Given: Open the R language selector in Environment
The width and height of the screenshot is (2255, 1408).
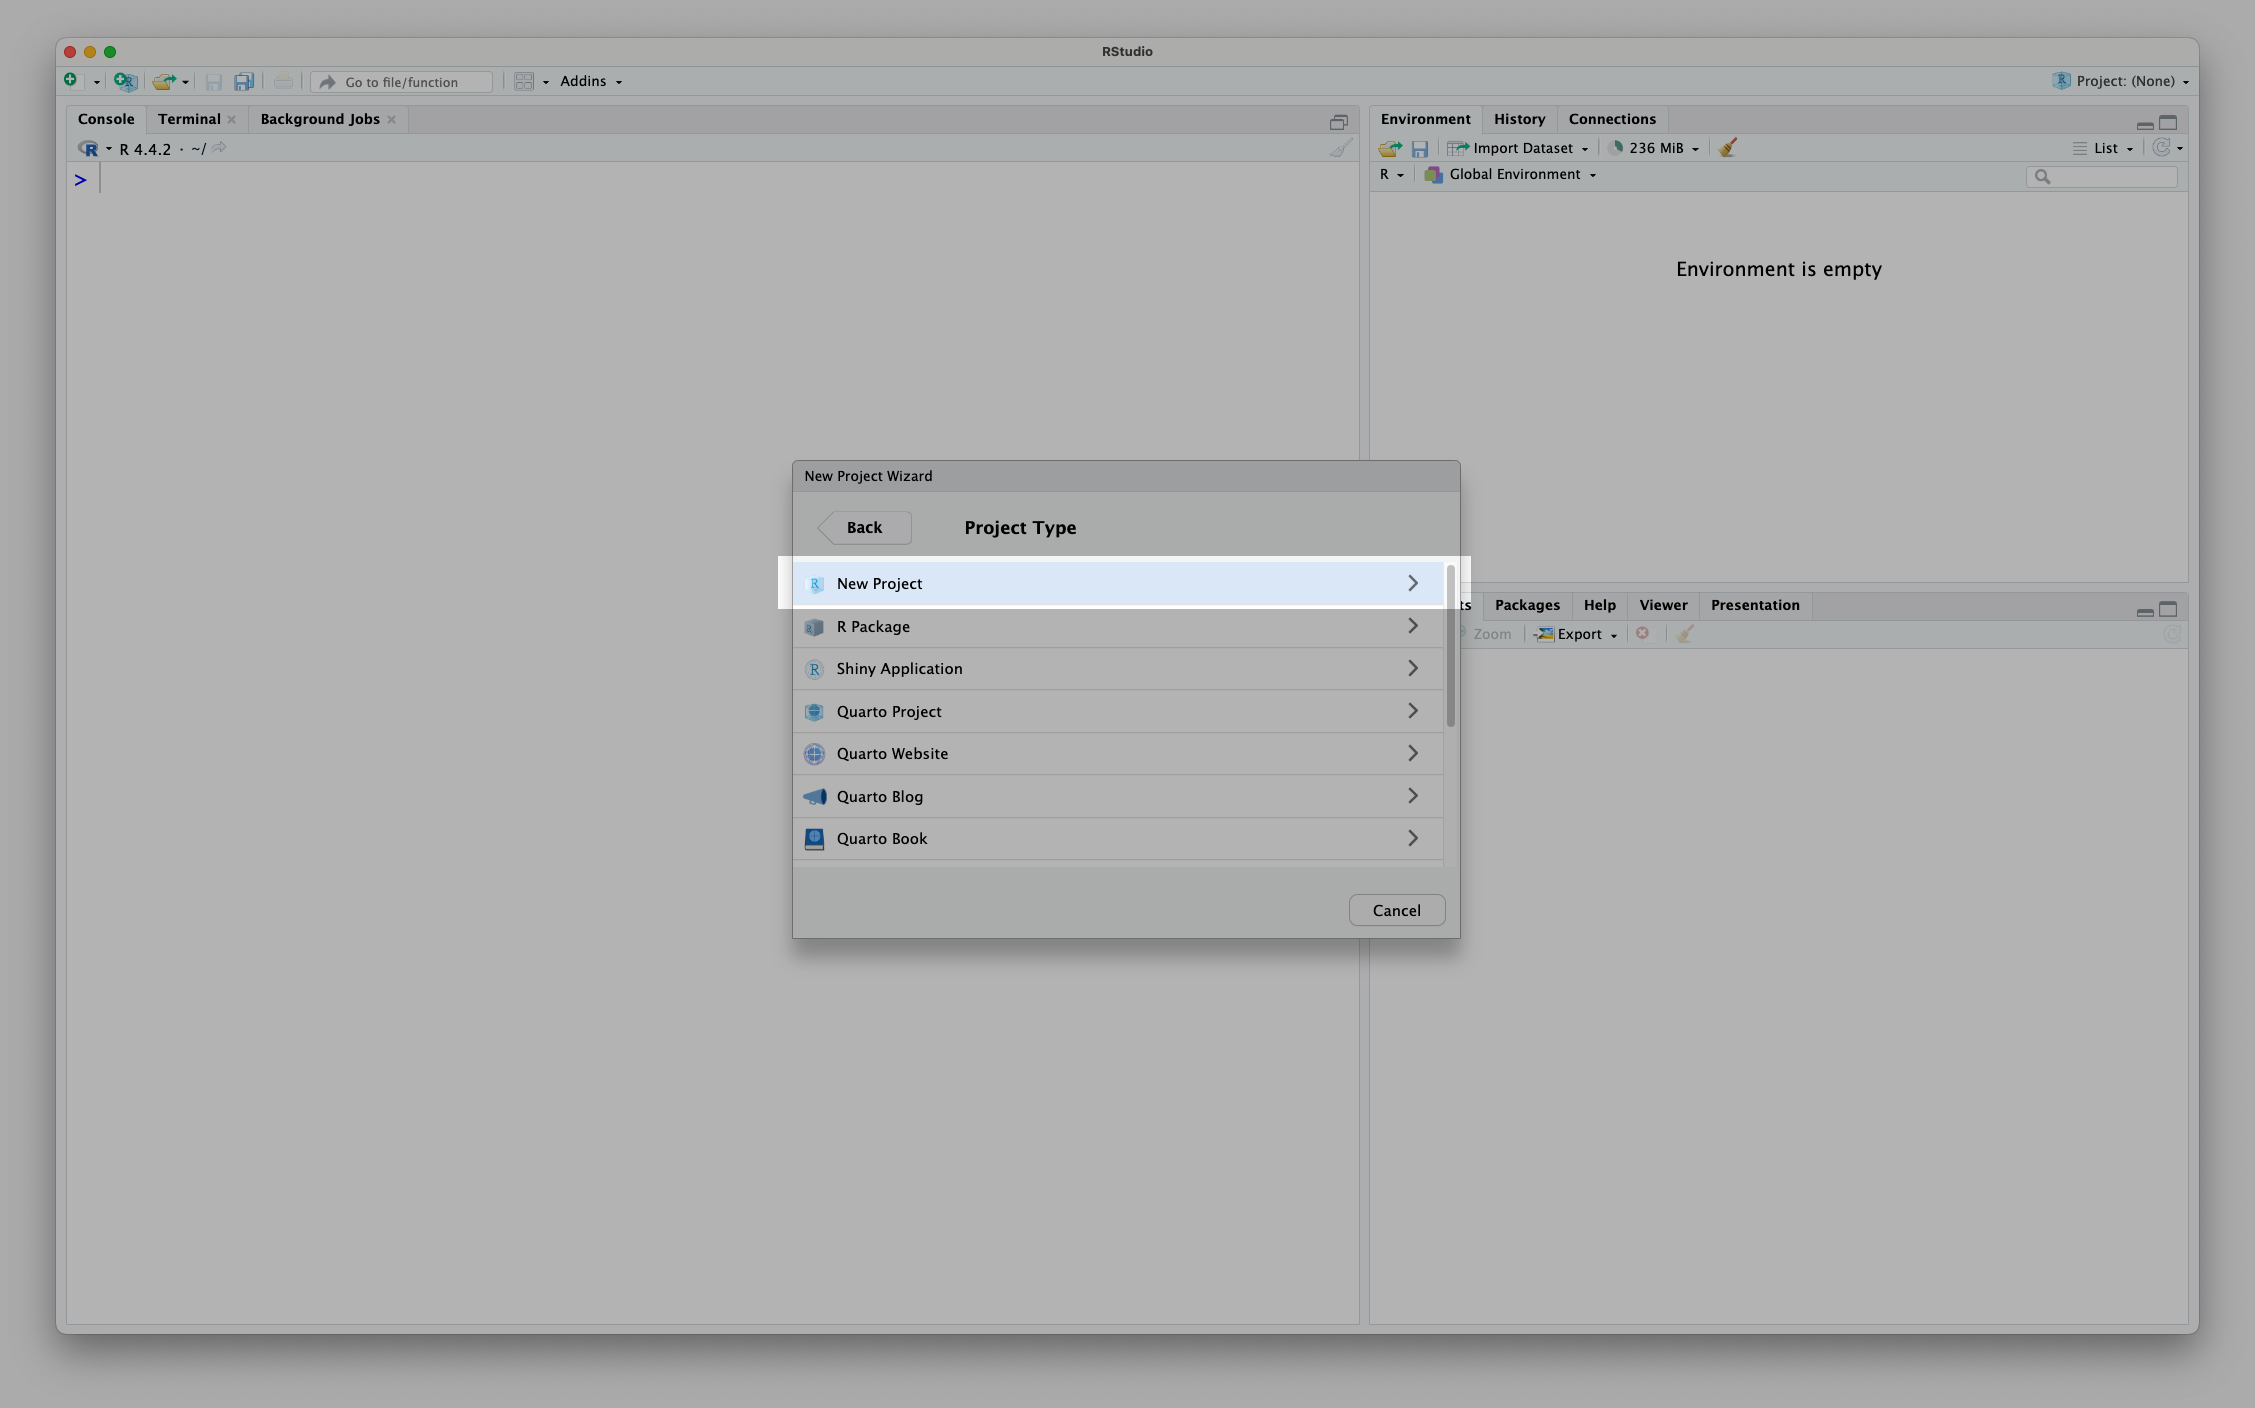Looking at the screenshot, I should click(1392, 175).
